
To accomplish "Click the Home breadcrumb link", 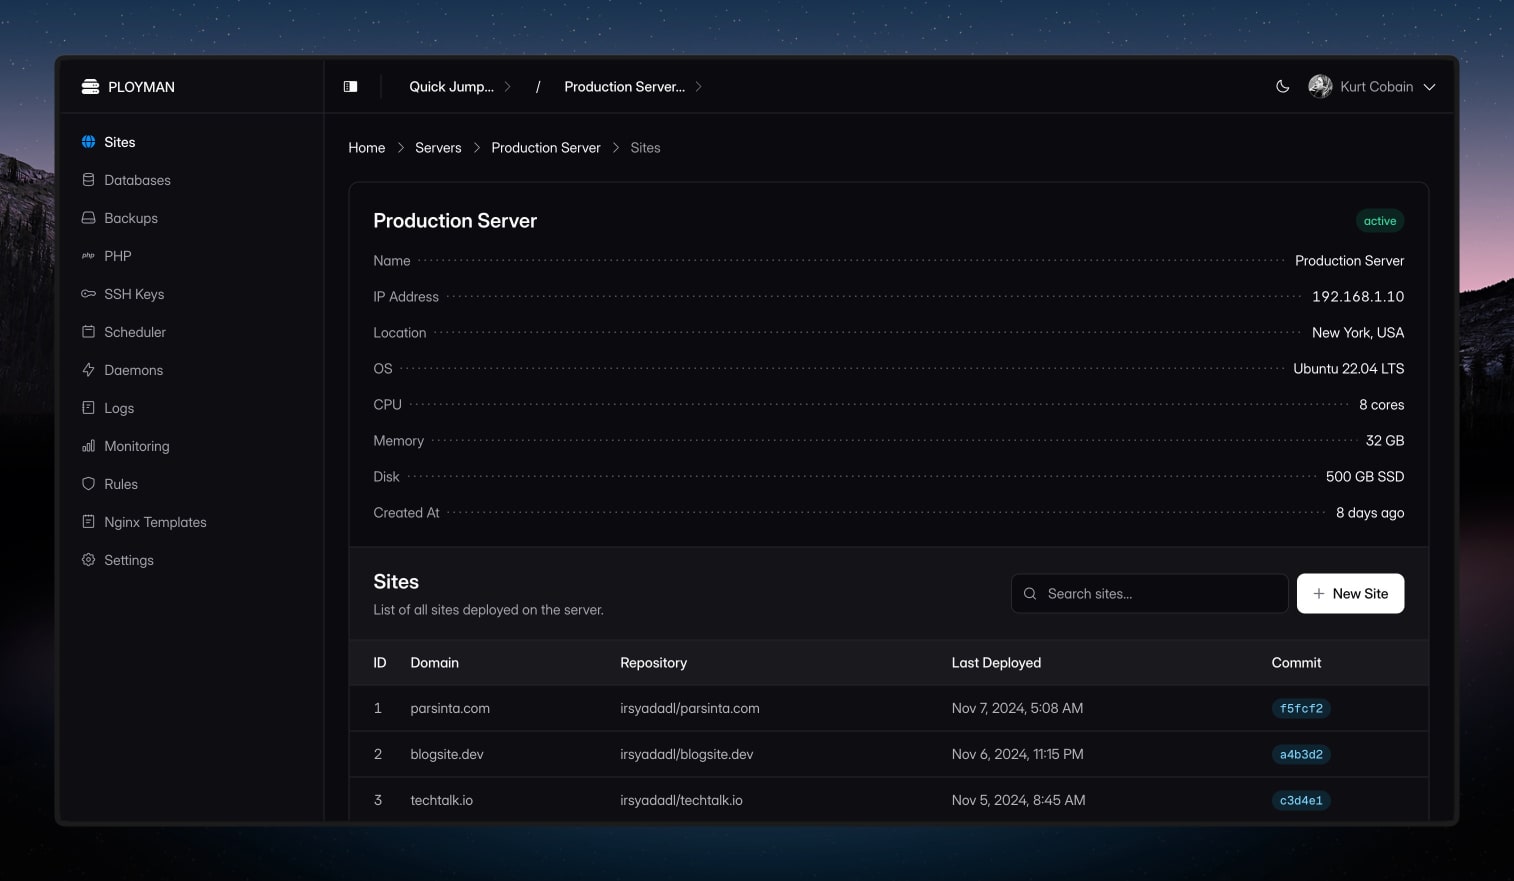I will (x=367, y=148).
